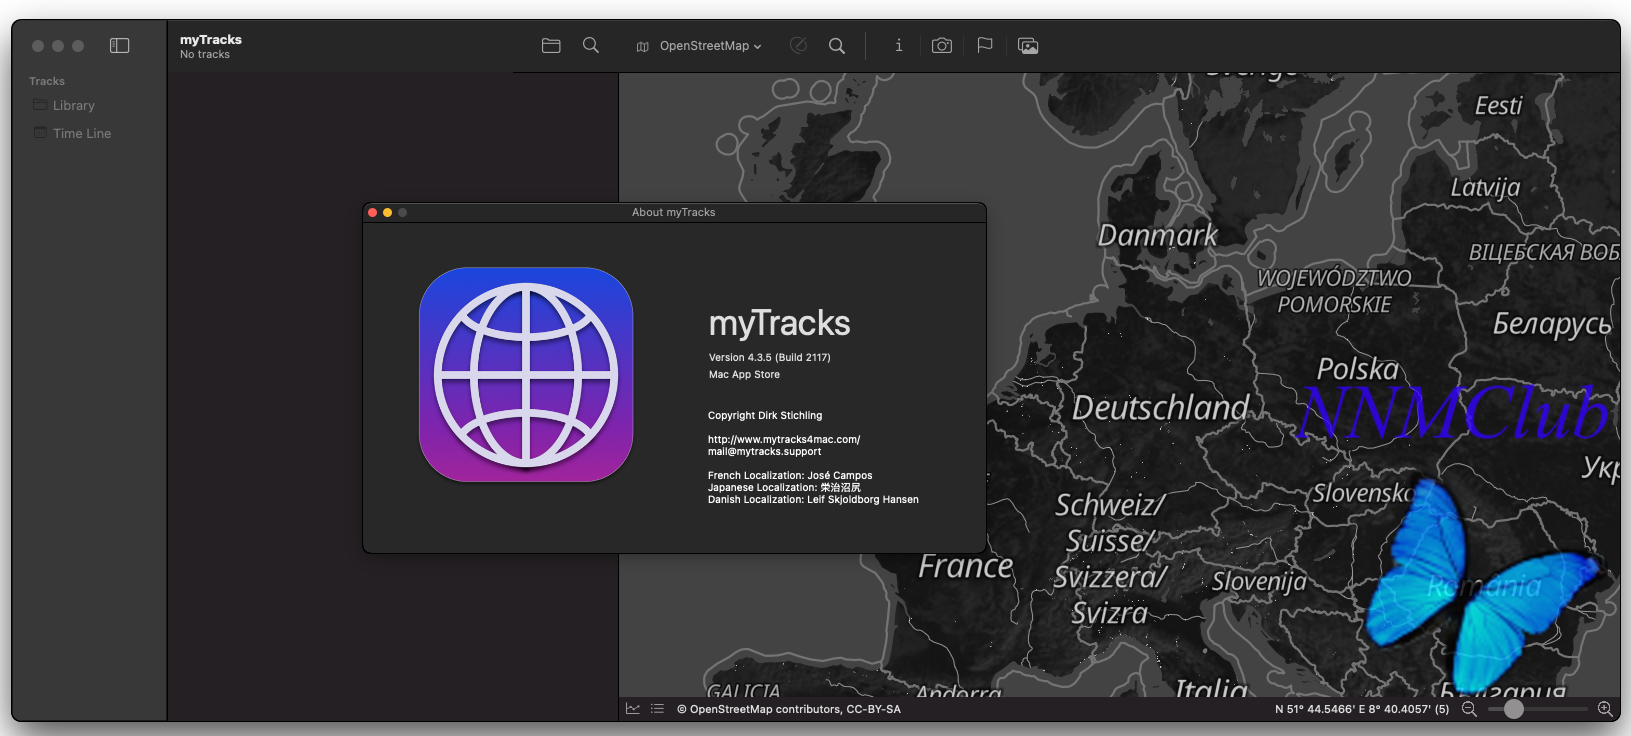
Task: Click Copyright Dirk Stichling text
Action: [x=765, y=416]
